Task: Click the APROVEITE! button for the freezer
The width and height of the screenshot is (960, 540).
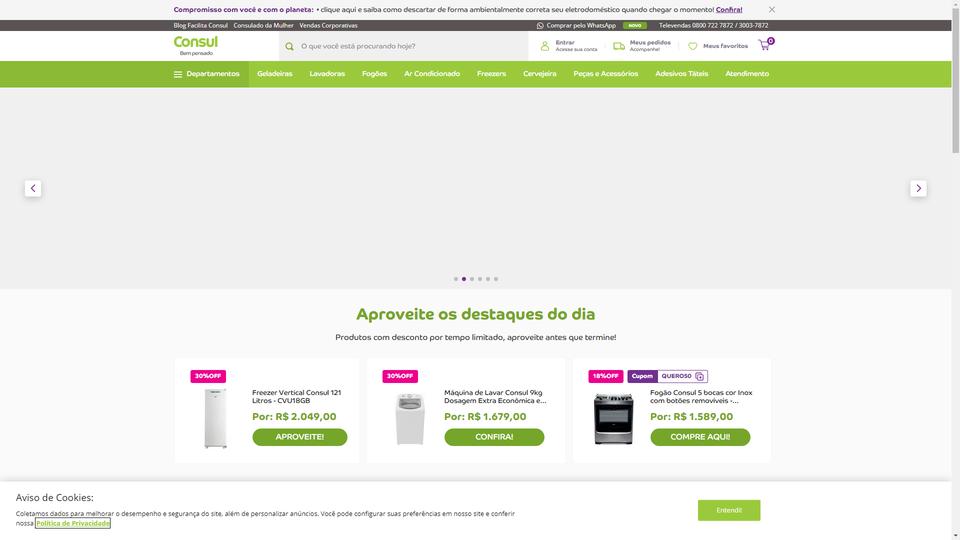Action: tap(299, 437)
